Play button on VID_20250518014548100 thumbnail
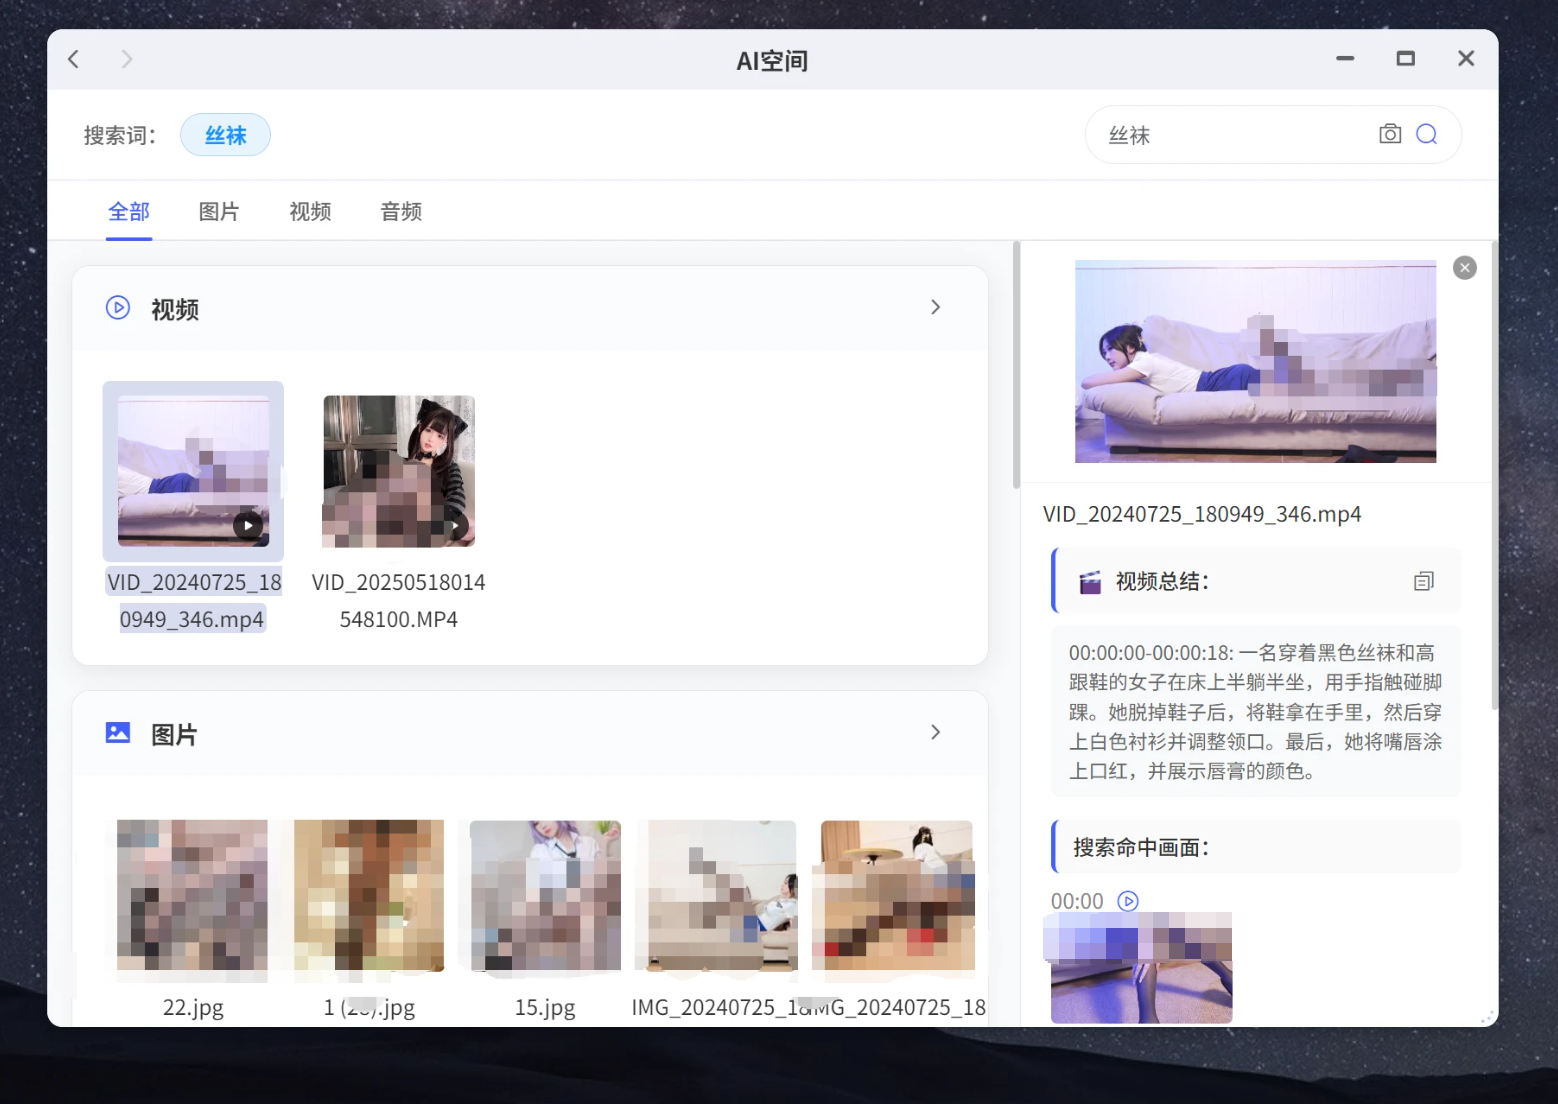 (x=455, y=525)
